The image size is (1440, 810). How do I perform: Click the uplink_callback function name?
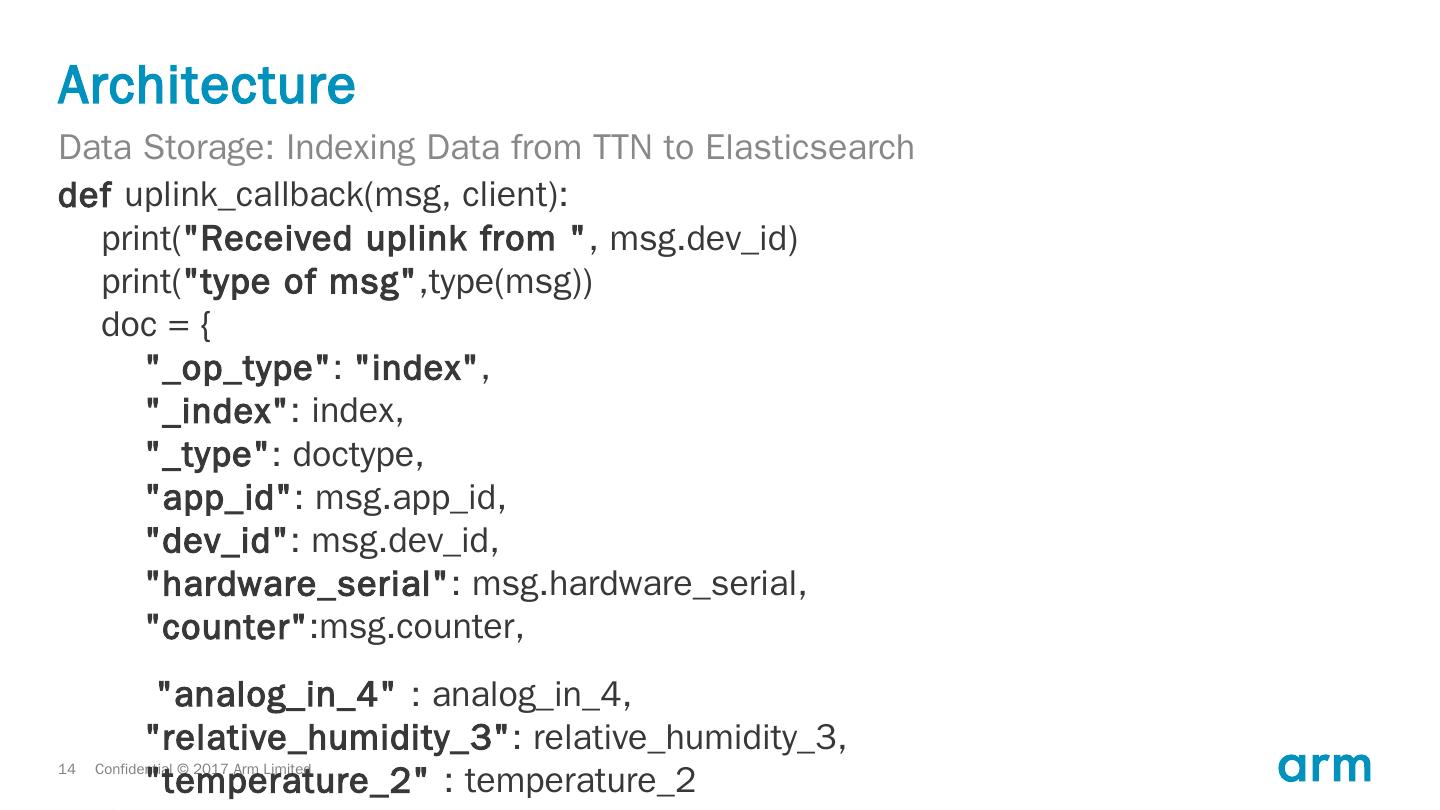(x=243, y=194)
